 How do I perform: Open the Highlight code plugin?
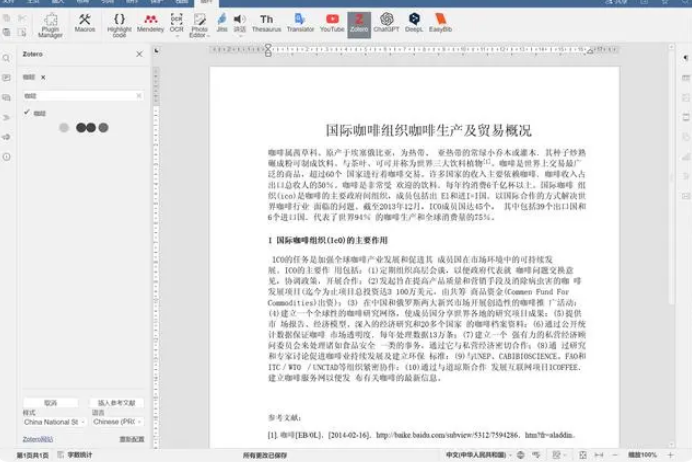pos(119,25)
